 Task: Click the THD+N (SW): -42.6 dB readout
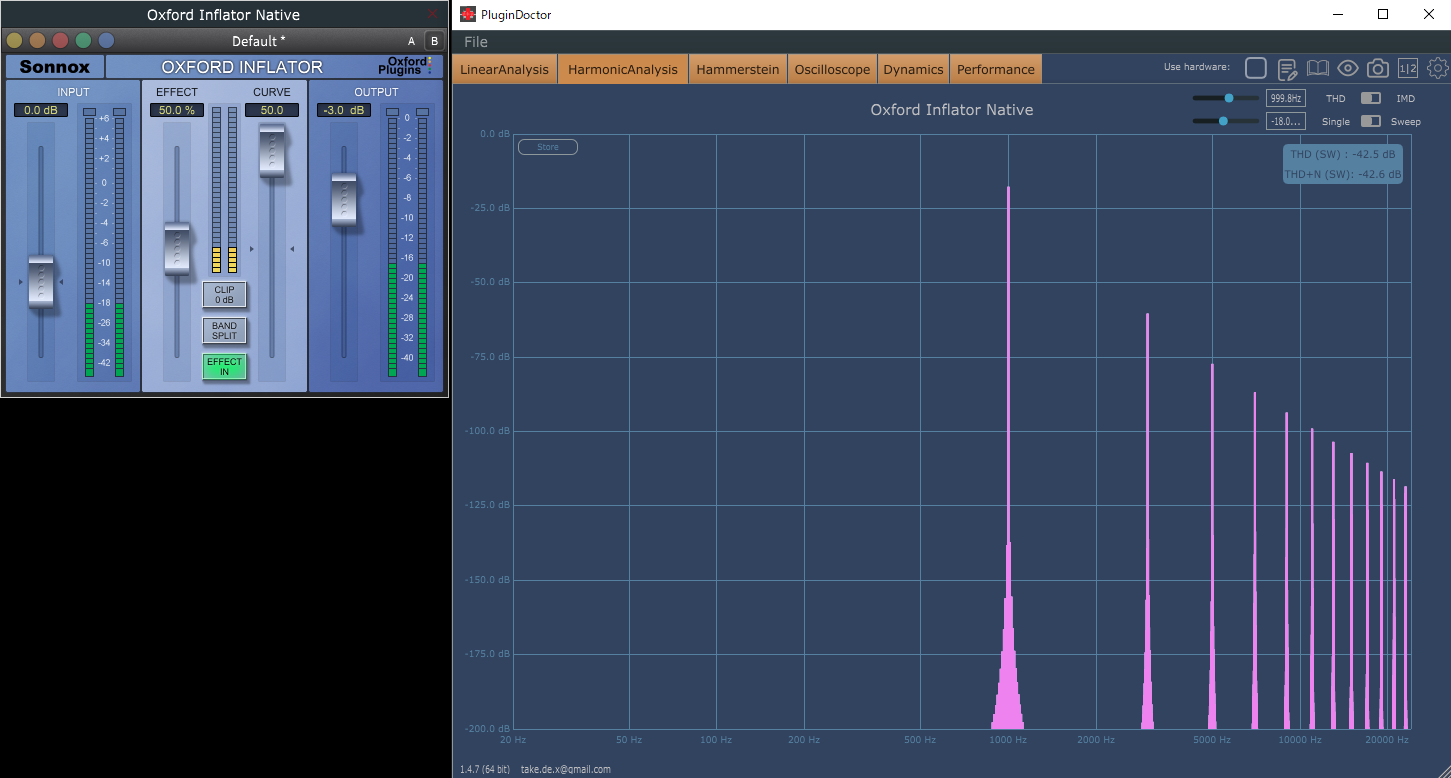pos(1342,175)
